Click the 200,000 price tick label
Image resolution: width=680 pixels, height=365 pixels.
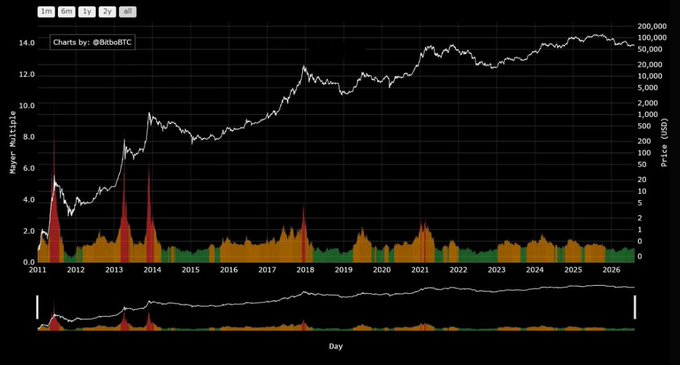652,26
